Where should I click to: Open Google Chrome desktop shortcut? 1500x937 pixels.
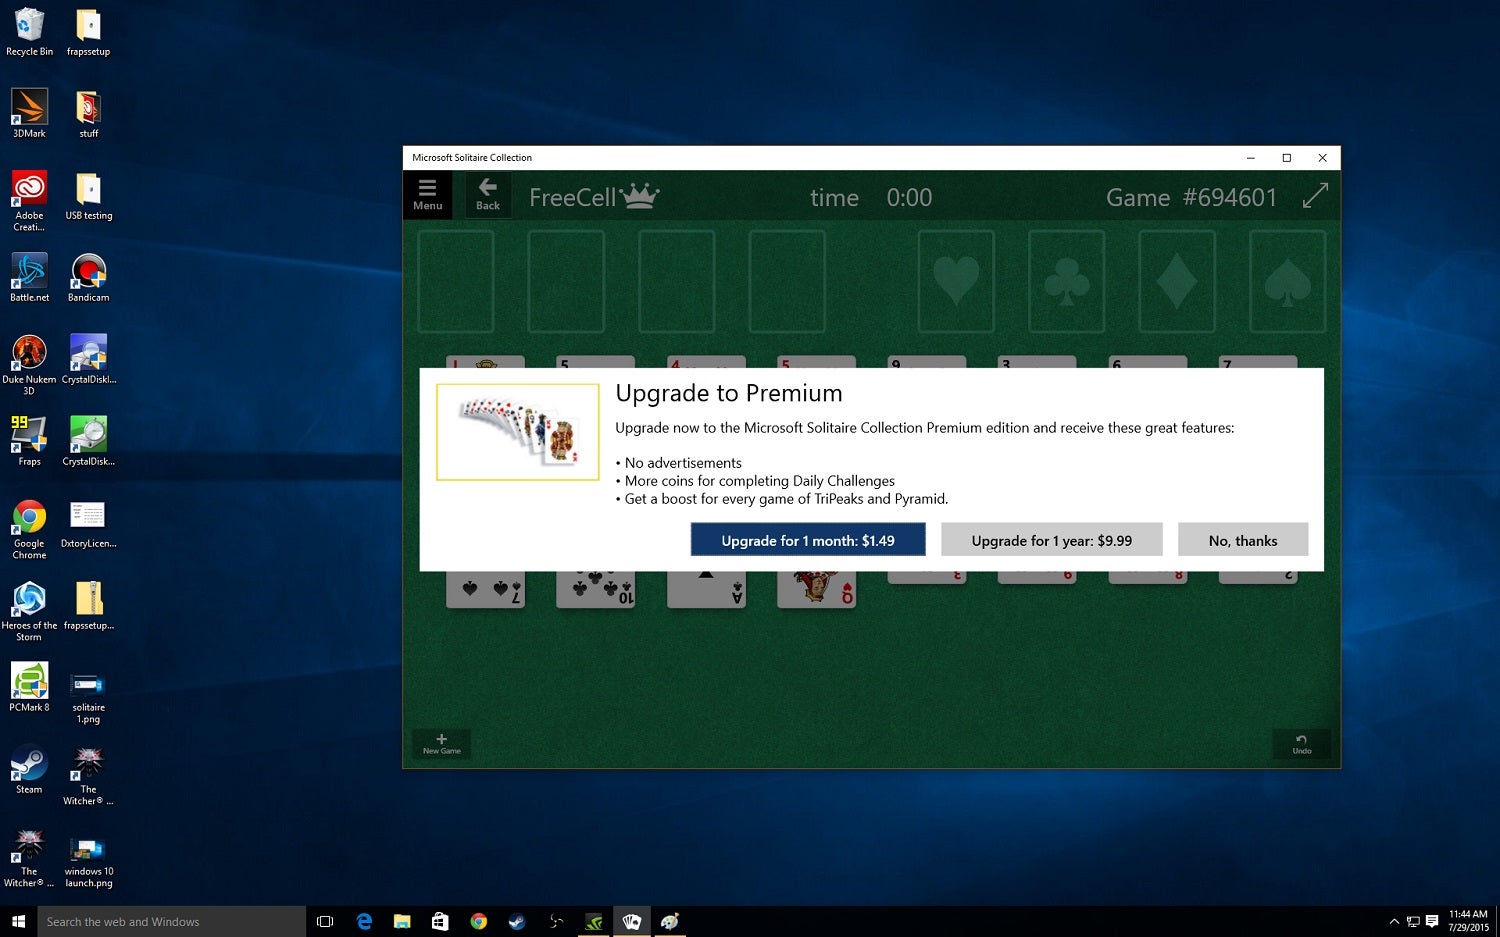point(29,528)
